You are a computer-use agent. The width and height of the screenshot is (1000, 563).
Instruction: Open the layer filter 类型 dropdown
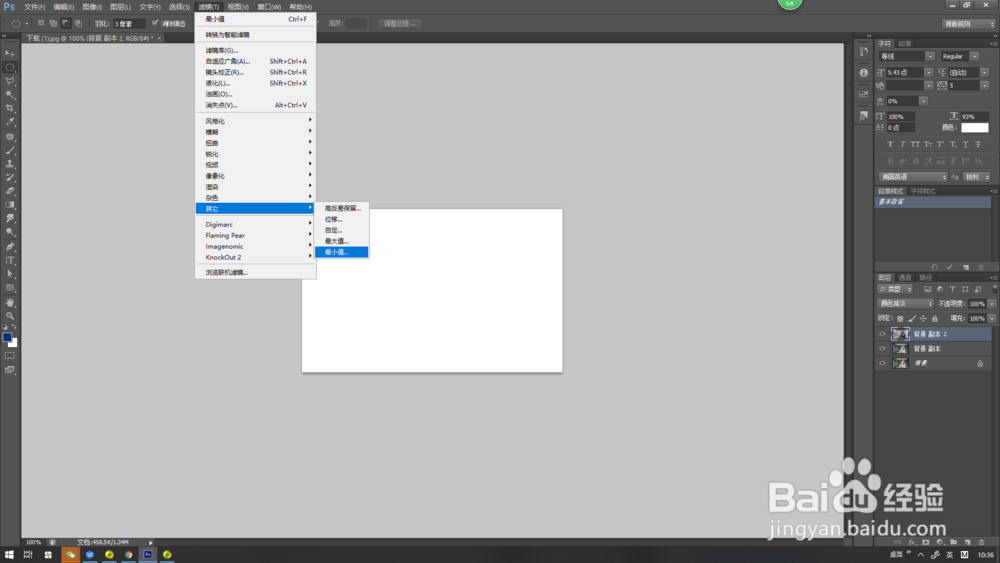tap(896, 289)
